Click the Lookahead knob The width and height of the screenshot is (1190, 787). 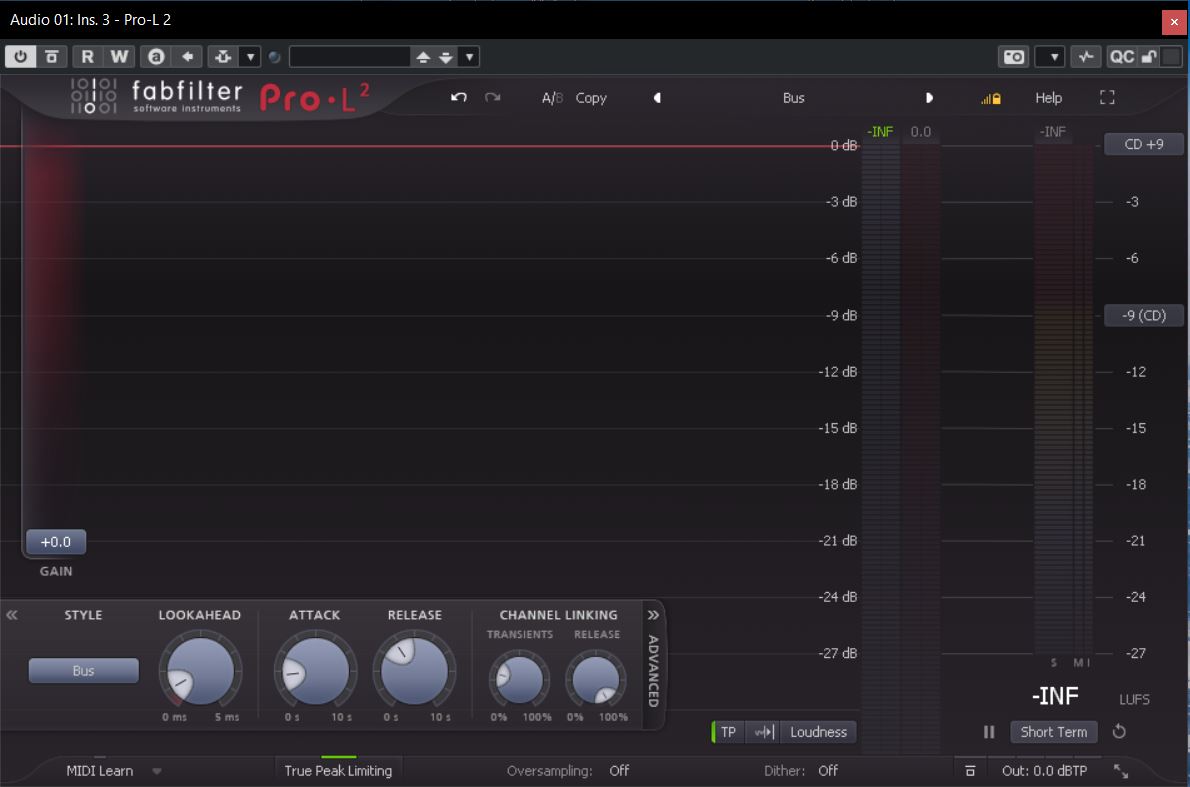pyautogui.click(x=200, y=672)
